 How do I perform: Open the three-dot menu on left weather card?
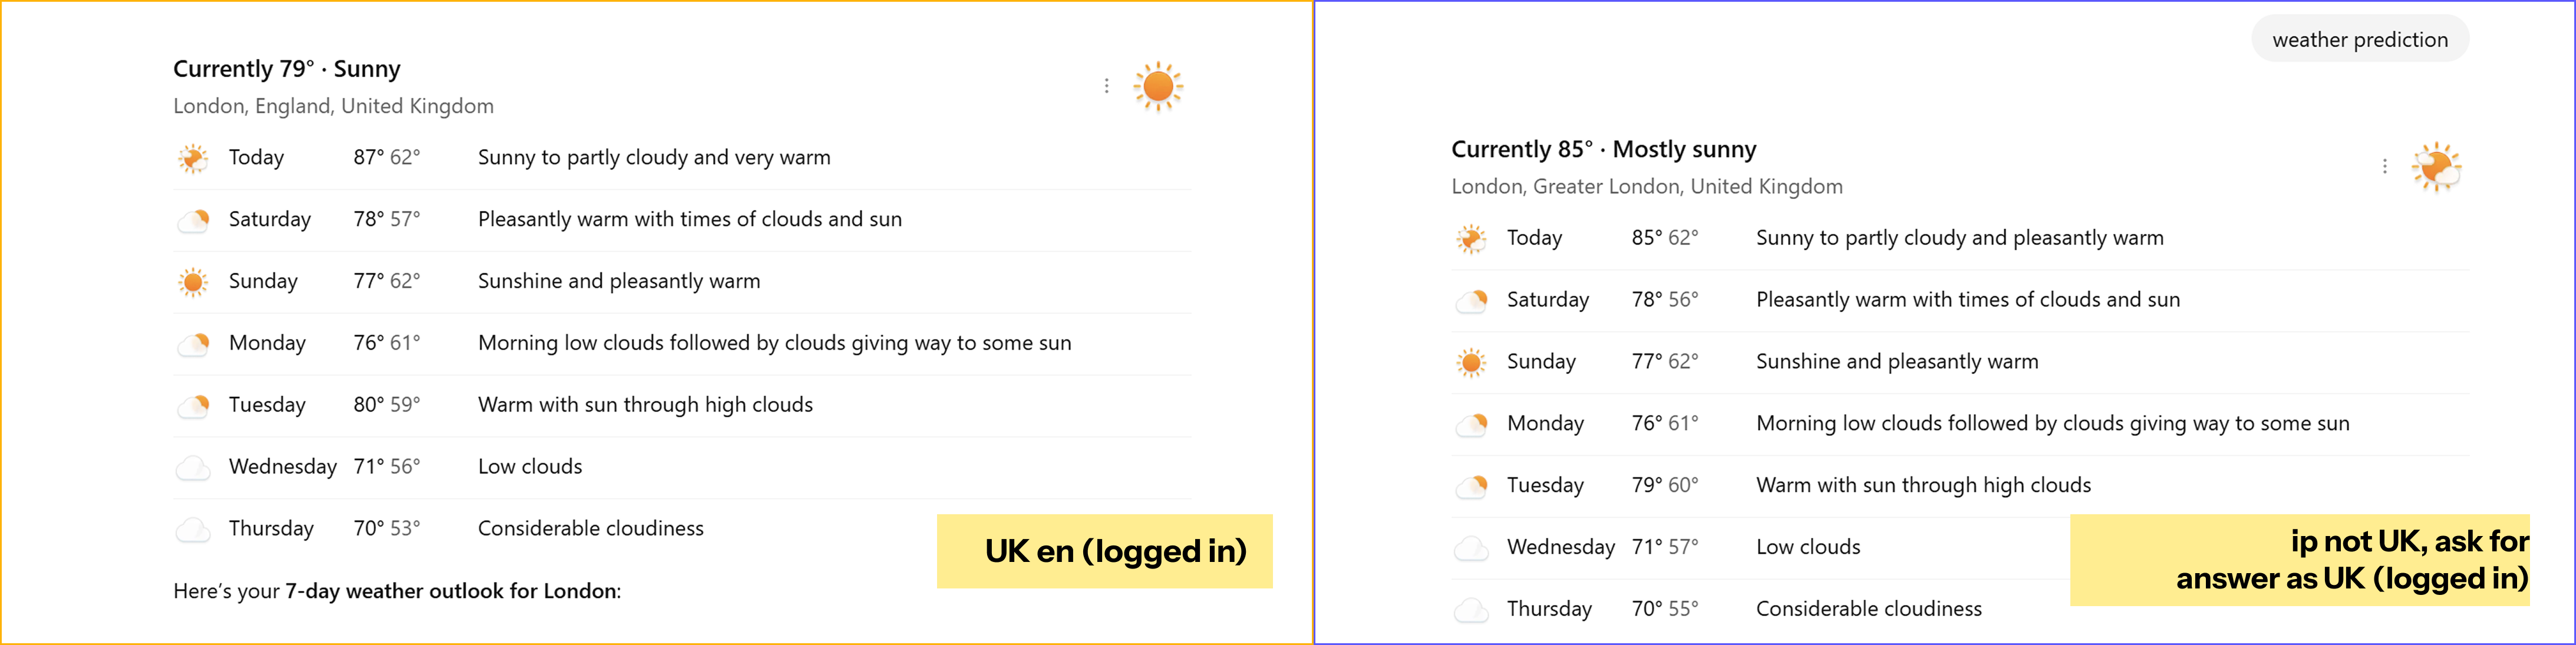pyautogui.click(x=1106, y=86)
